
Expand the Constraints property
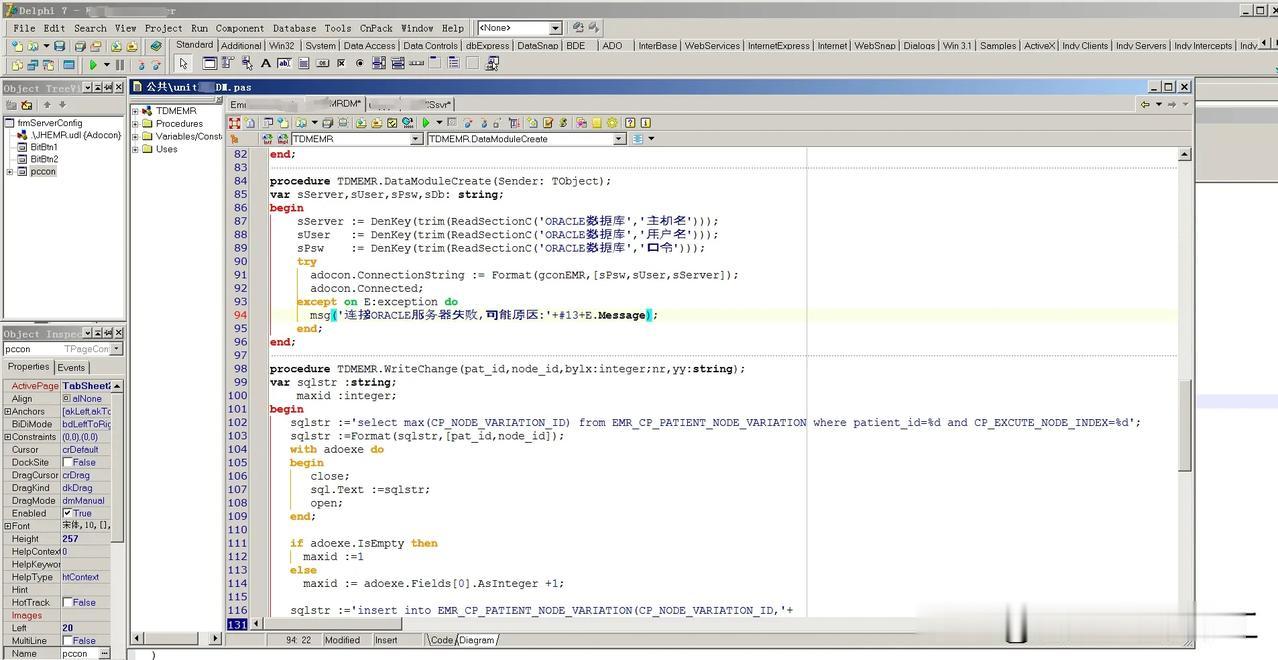(x=8, y=437)
